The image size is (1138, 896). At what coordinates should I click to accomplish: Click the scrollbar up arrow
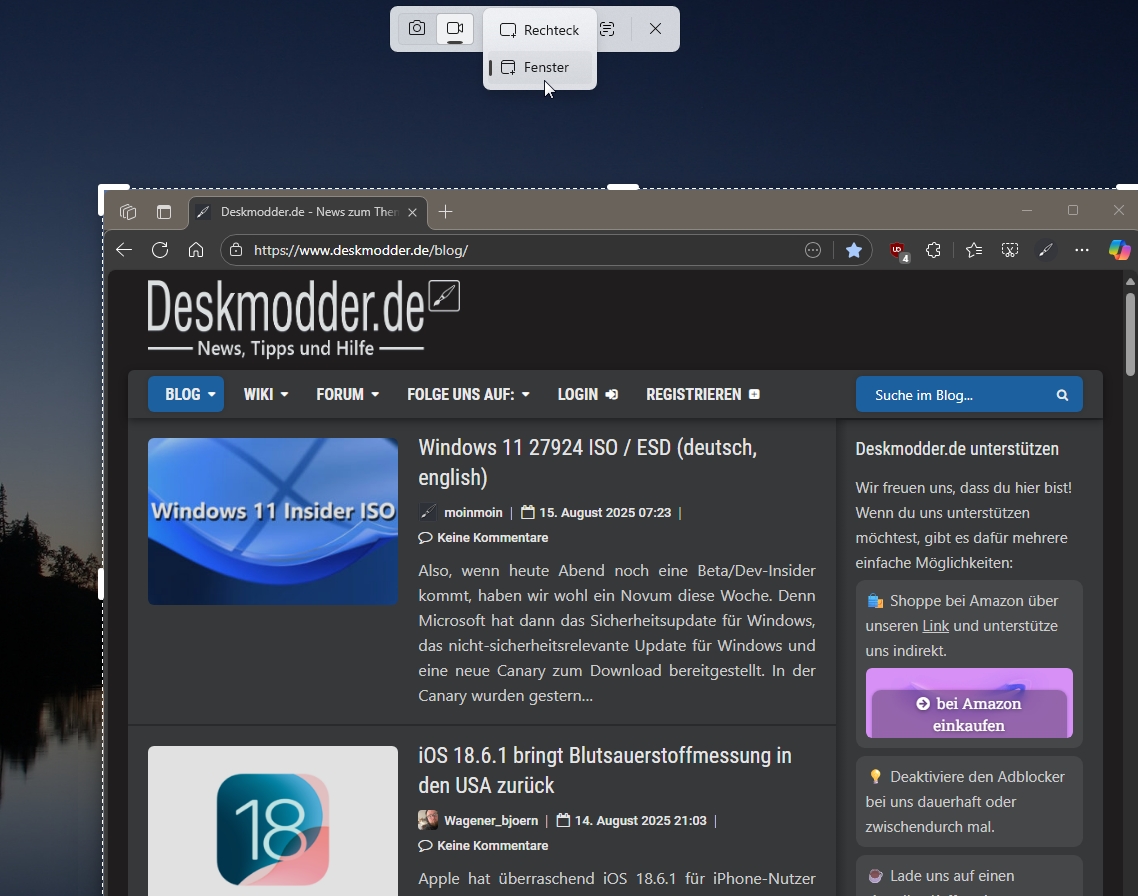[1130, 281]
